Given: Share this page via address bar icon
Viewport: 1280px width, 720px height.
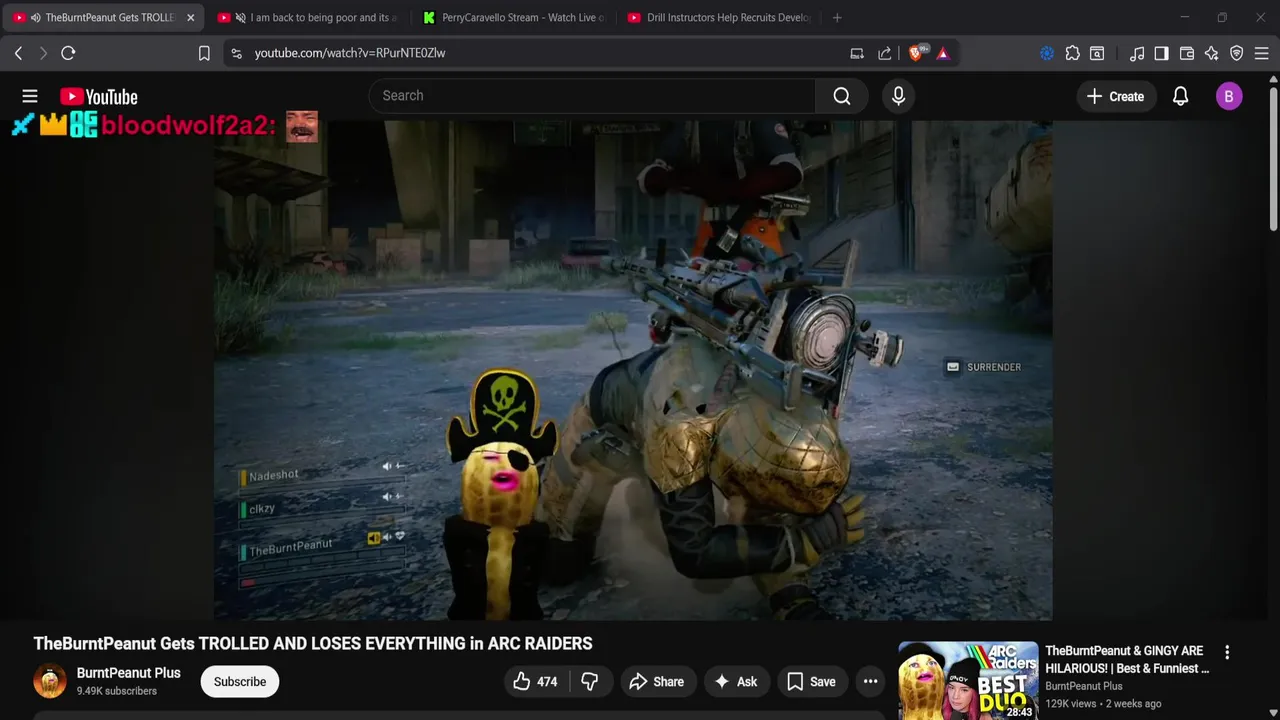Looking at the screenshot, I should (x=885, y=53).
